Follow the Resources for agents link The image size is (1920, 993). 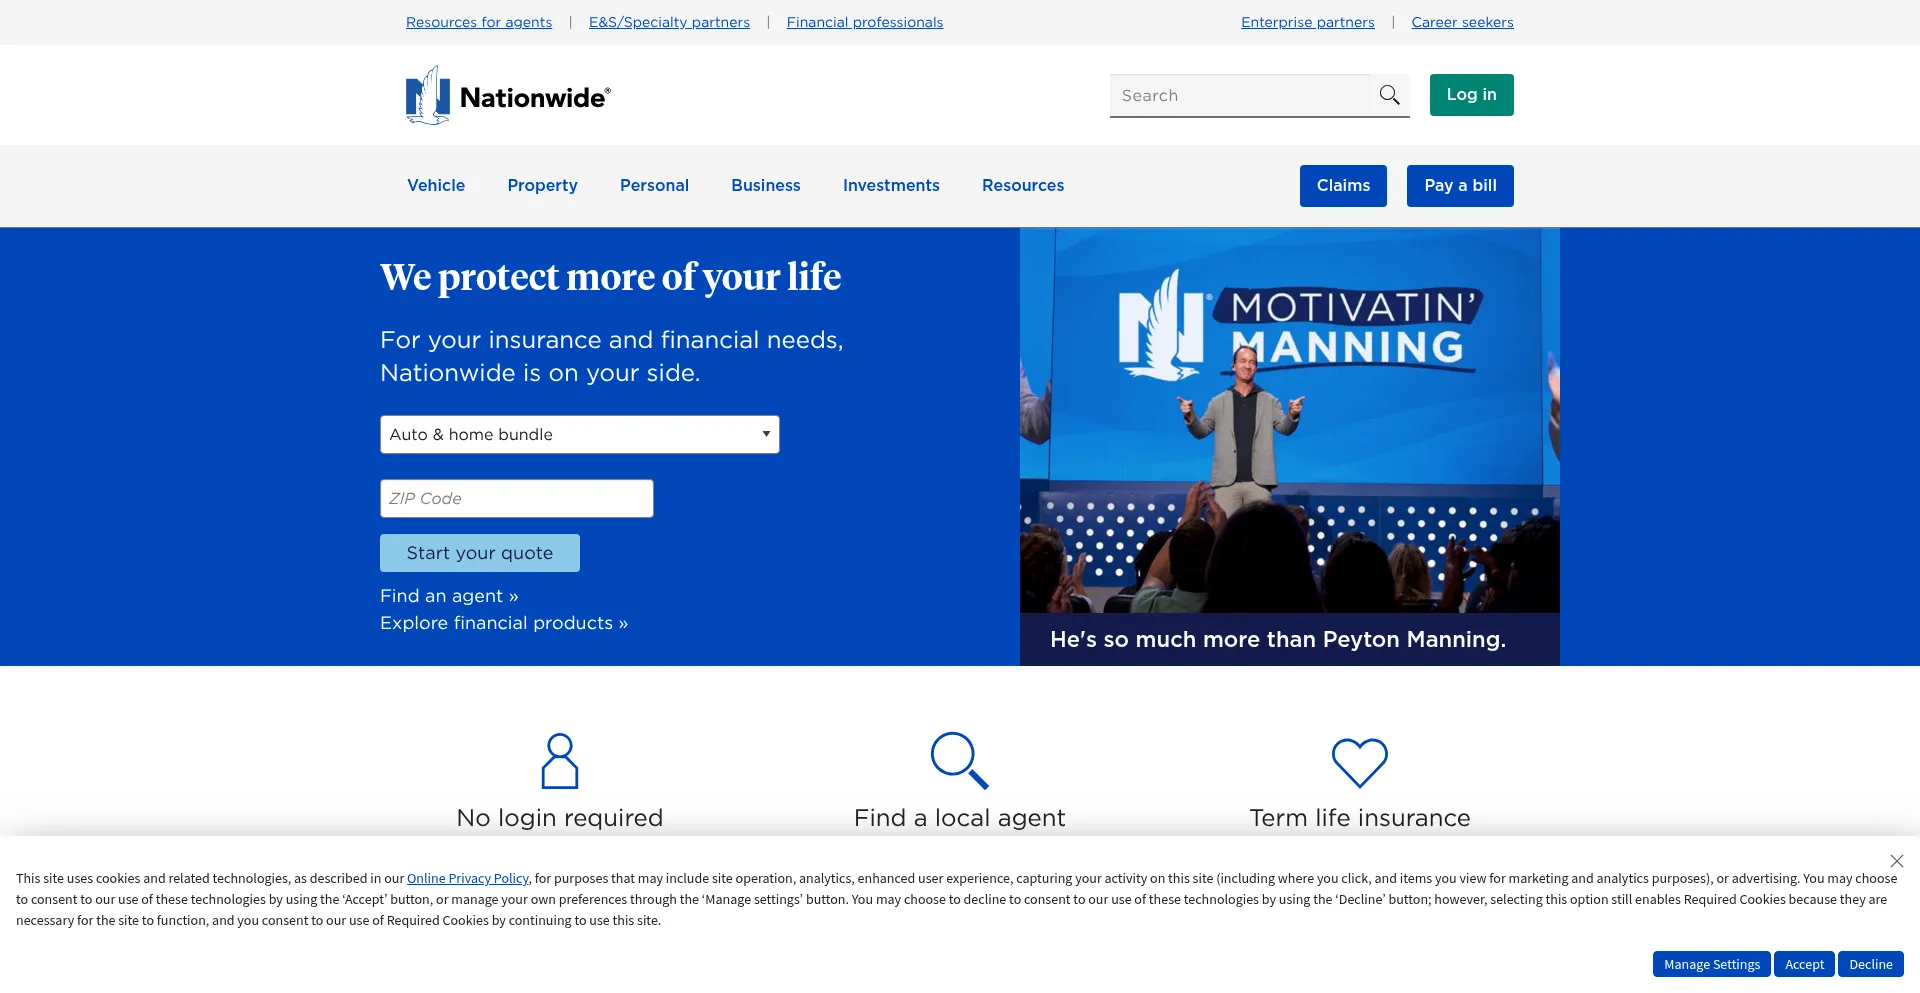click(479, 22)
